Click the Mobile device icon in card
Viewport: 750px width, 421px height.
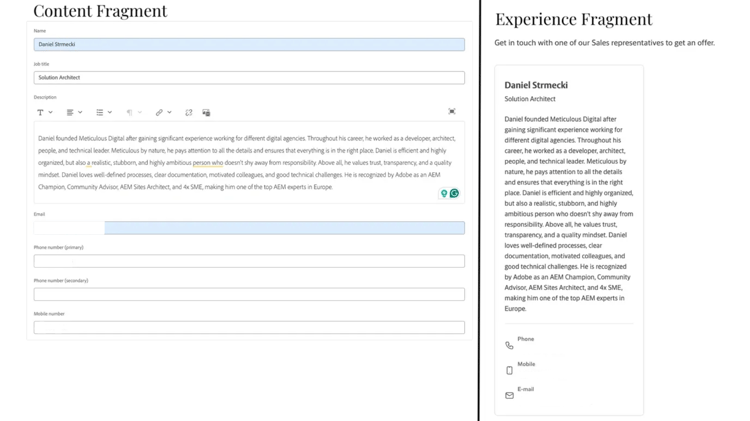[x=509, y=370]
